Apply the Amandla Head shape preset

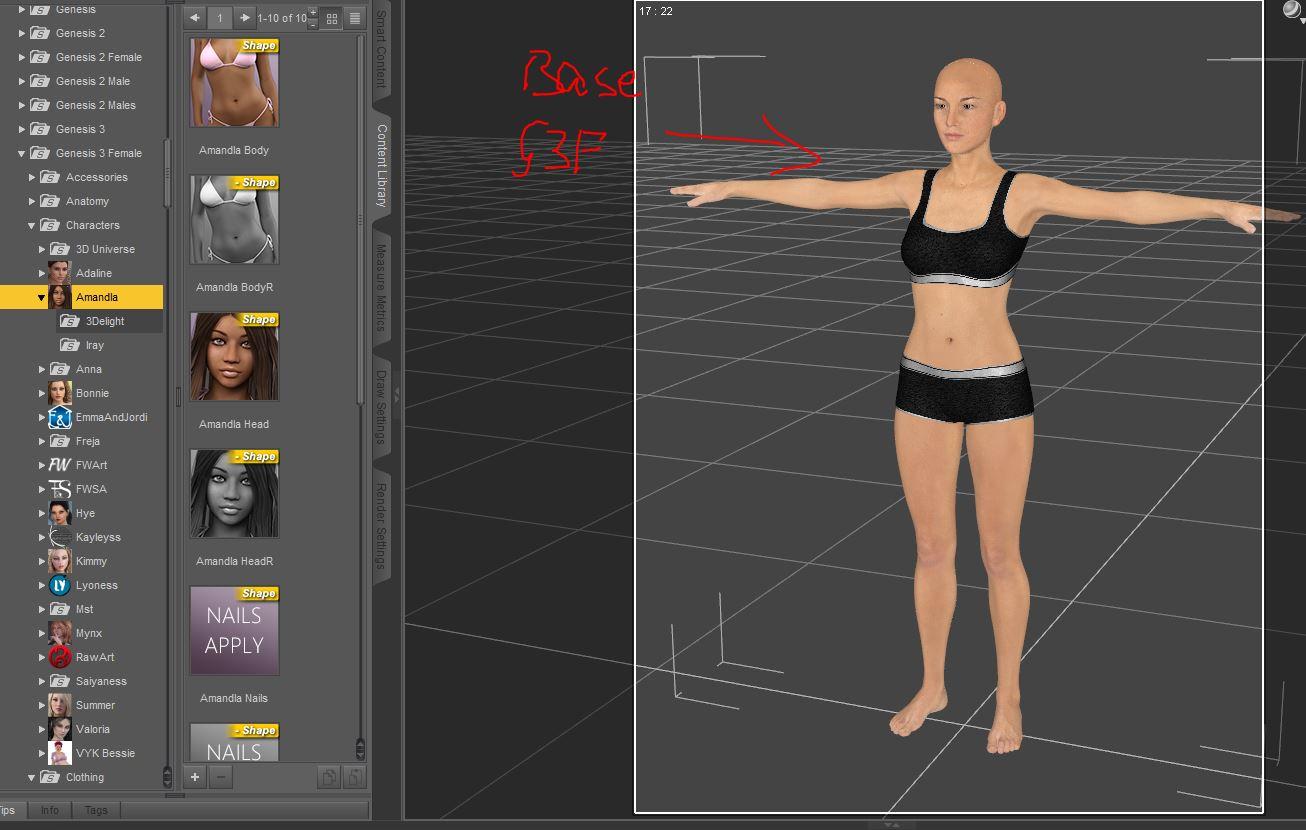[233, 355]
